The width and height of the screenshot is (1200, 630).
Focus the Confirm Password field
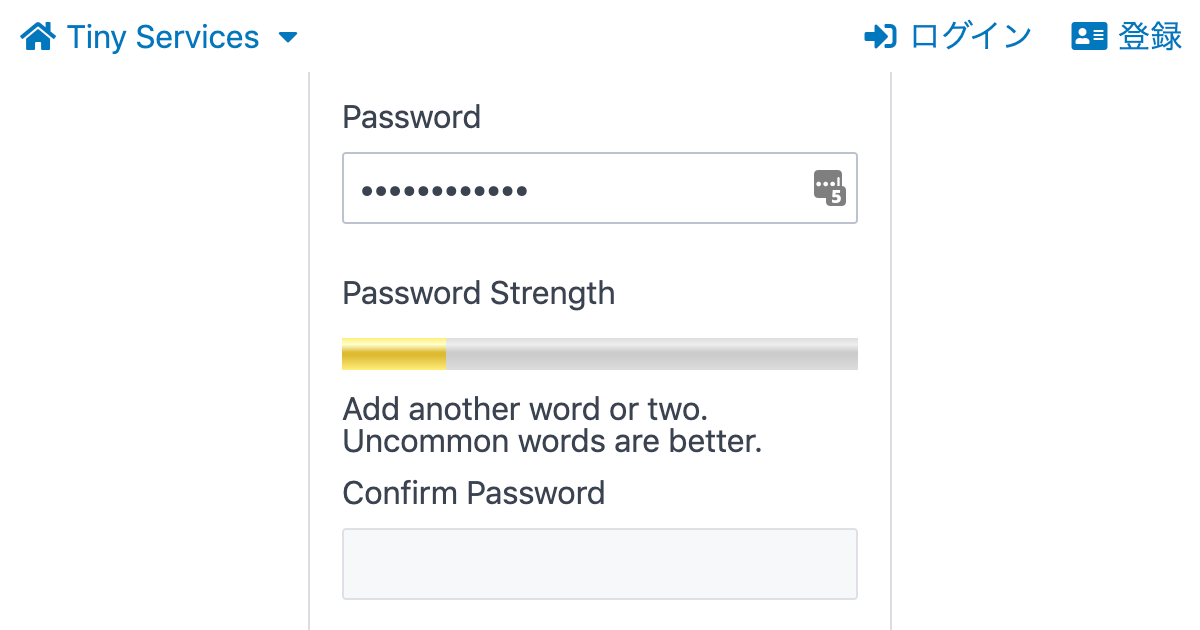pos(599,564)
